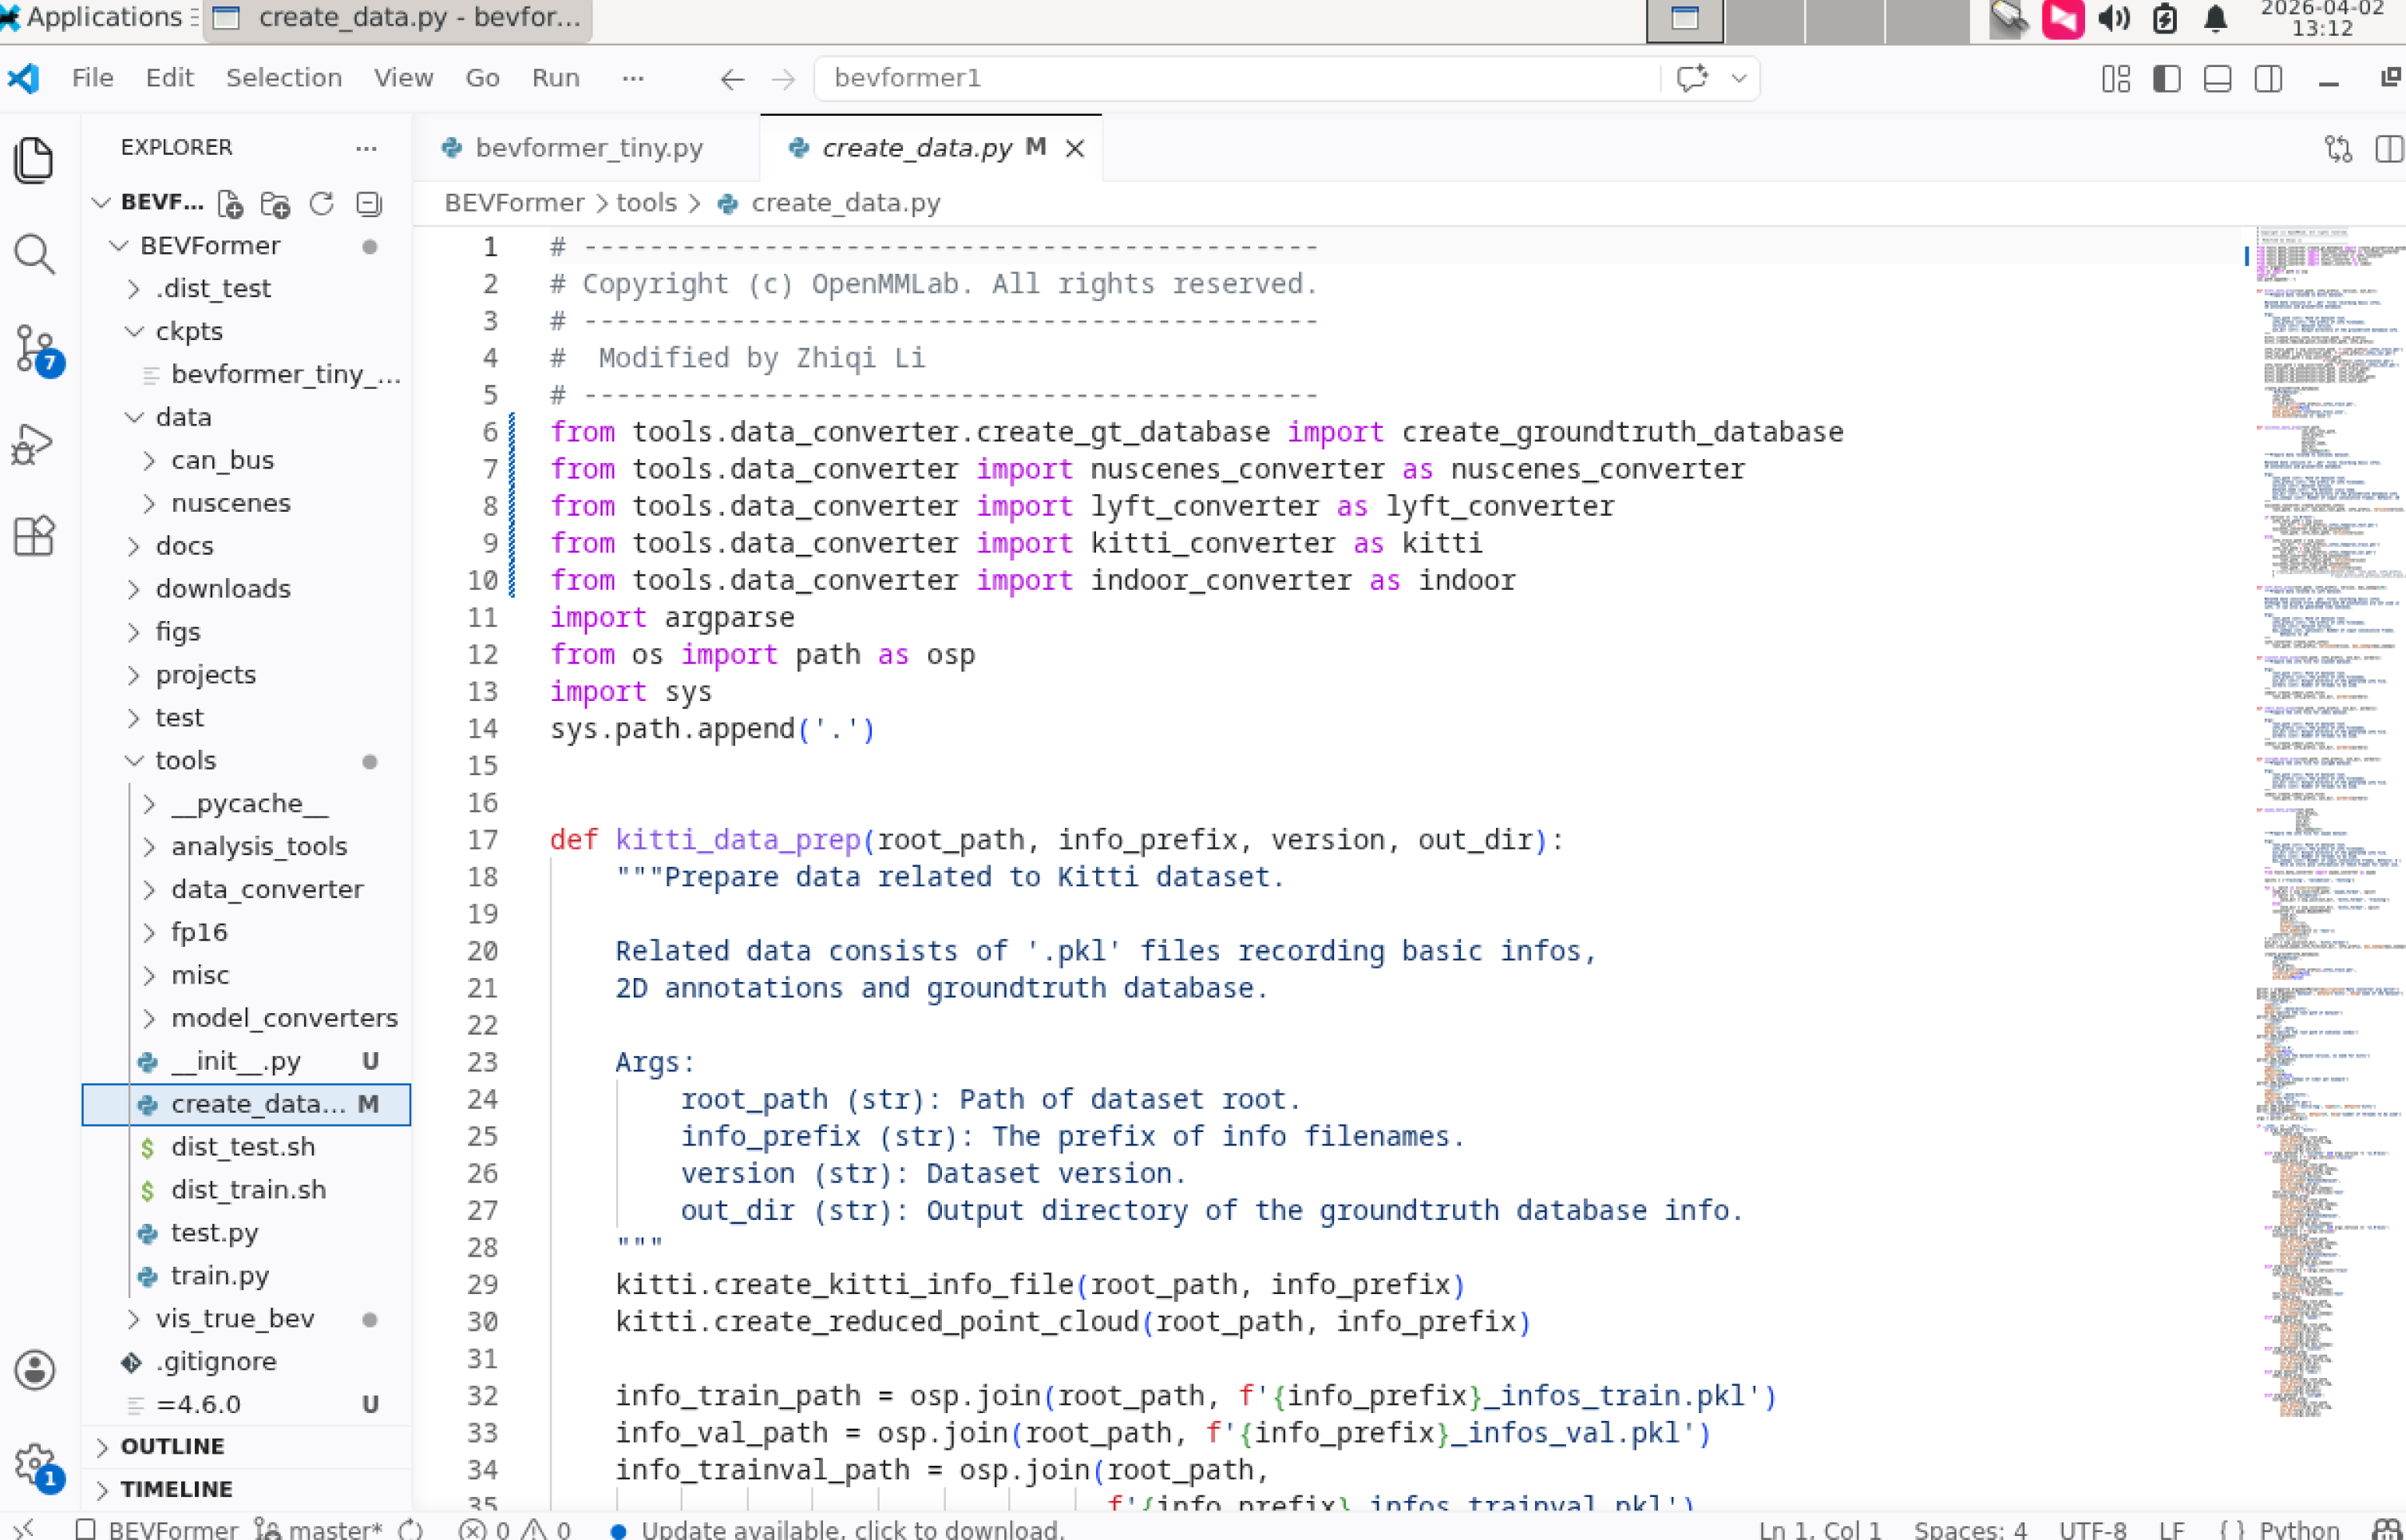Open the Extensions view
This screenshot has width=2406, height=1540.
pos(34,537)
